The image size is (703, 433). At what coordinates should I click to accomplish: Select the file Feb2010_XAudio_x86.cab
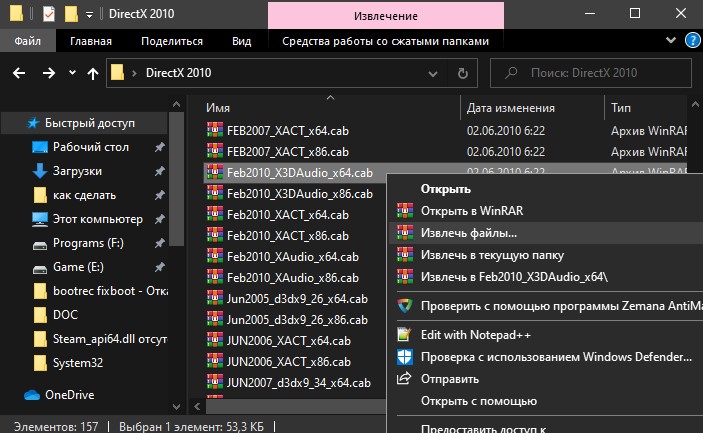coord(292,278)
